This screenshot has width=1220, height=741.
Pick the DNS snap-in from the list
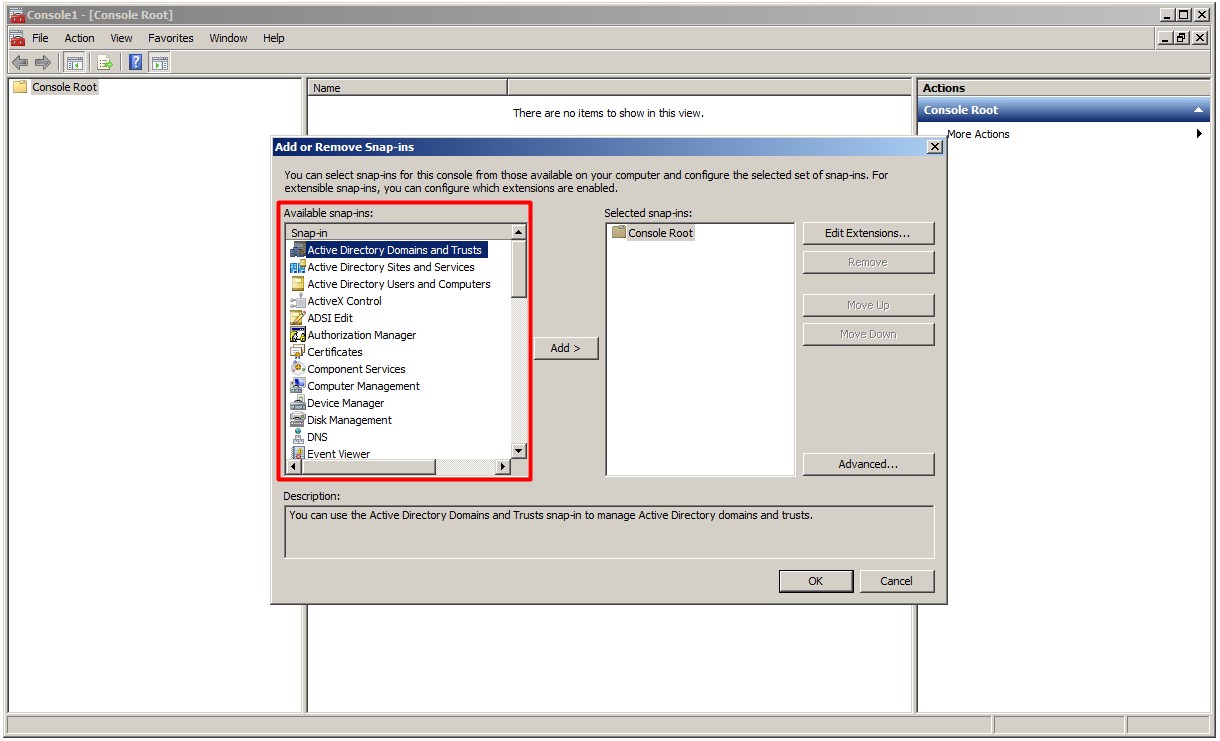(317, 437)
